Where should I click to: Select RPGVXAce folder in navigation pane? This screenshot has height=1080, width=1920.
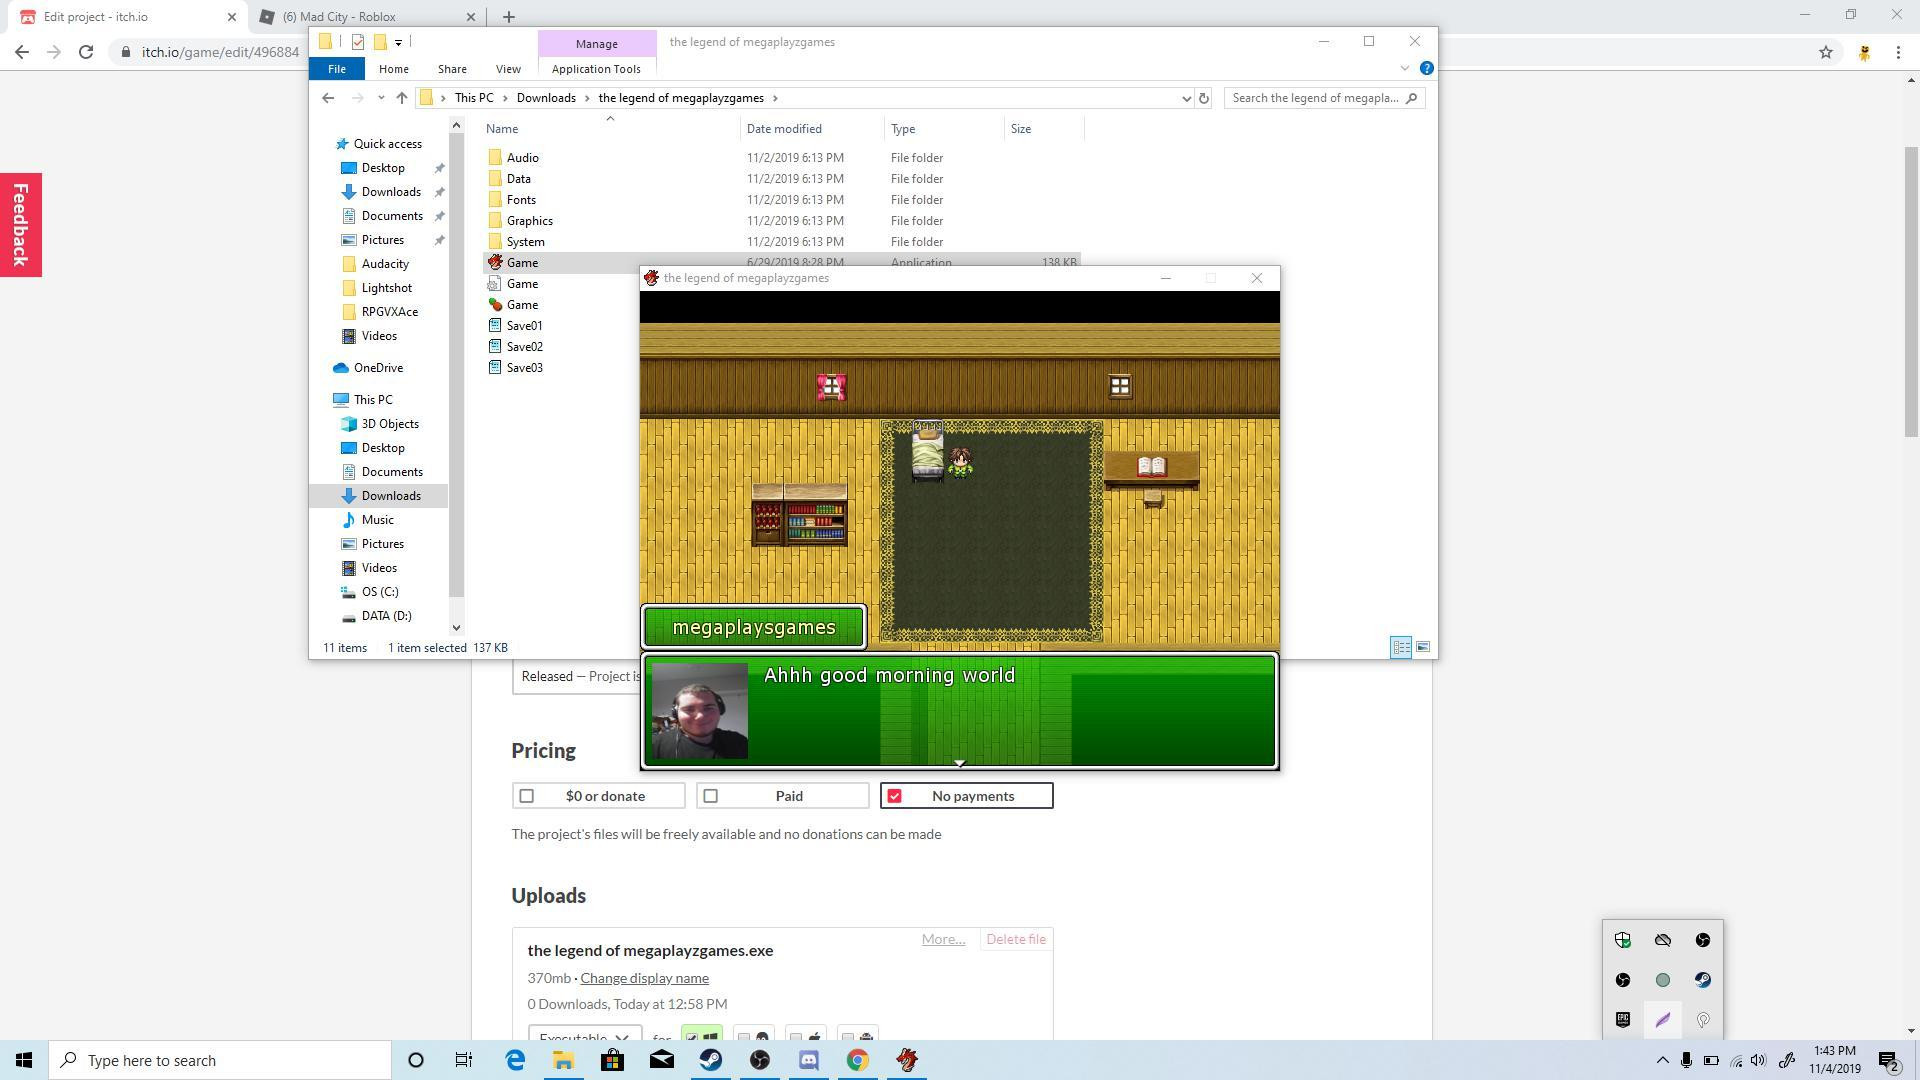click(x=389, y=312)
